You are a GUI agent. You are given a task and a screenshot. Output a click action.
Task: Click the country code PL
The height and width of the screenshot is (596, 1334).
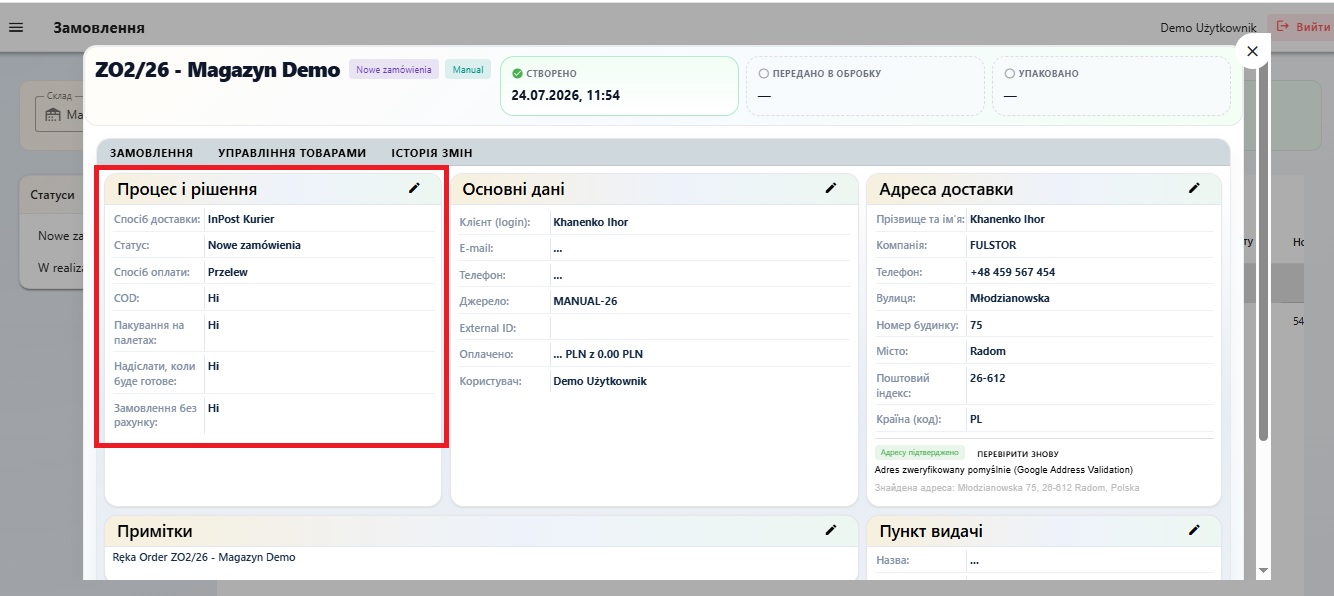tap(978, 419)
